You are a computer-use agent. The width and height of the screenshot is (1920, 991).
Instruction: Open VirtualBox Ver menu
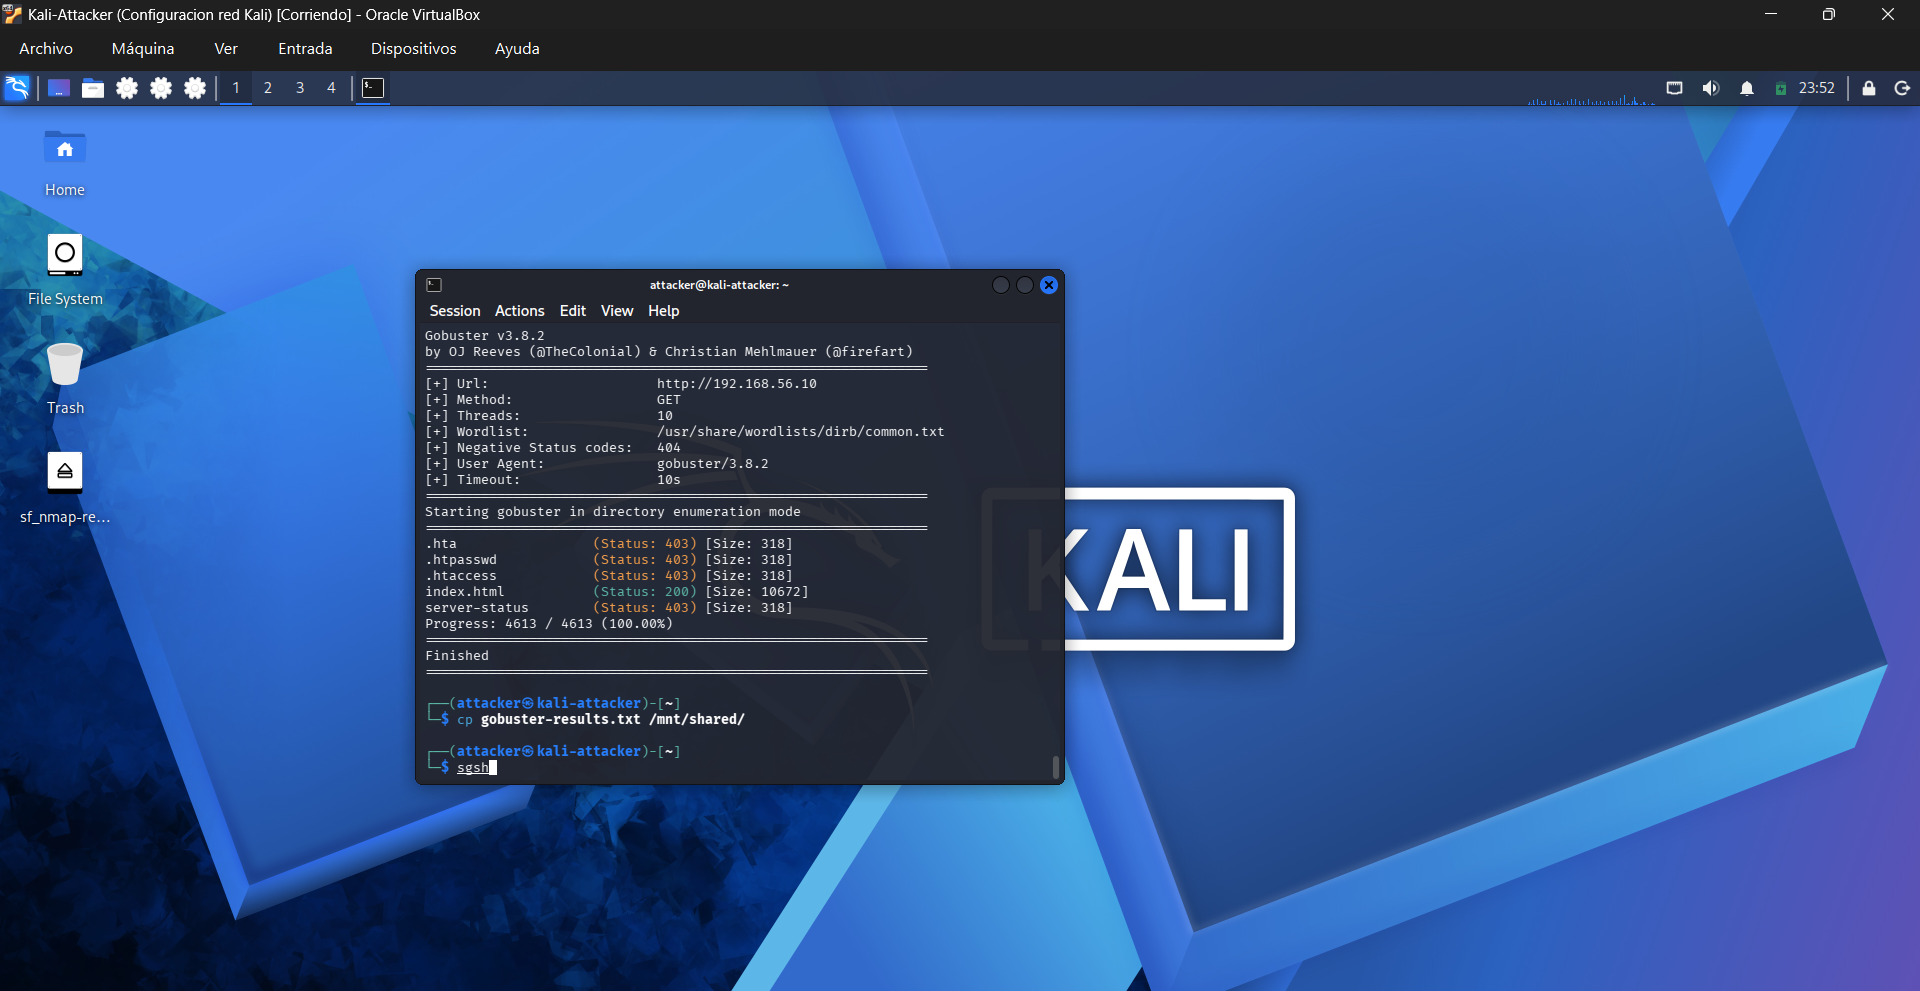tap(226, 49)
